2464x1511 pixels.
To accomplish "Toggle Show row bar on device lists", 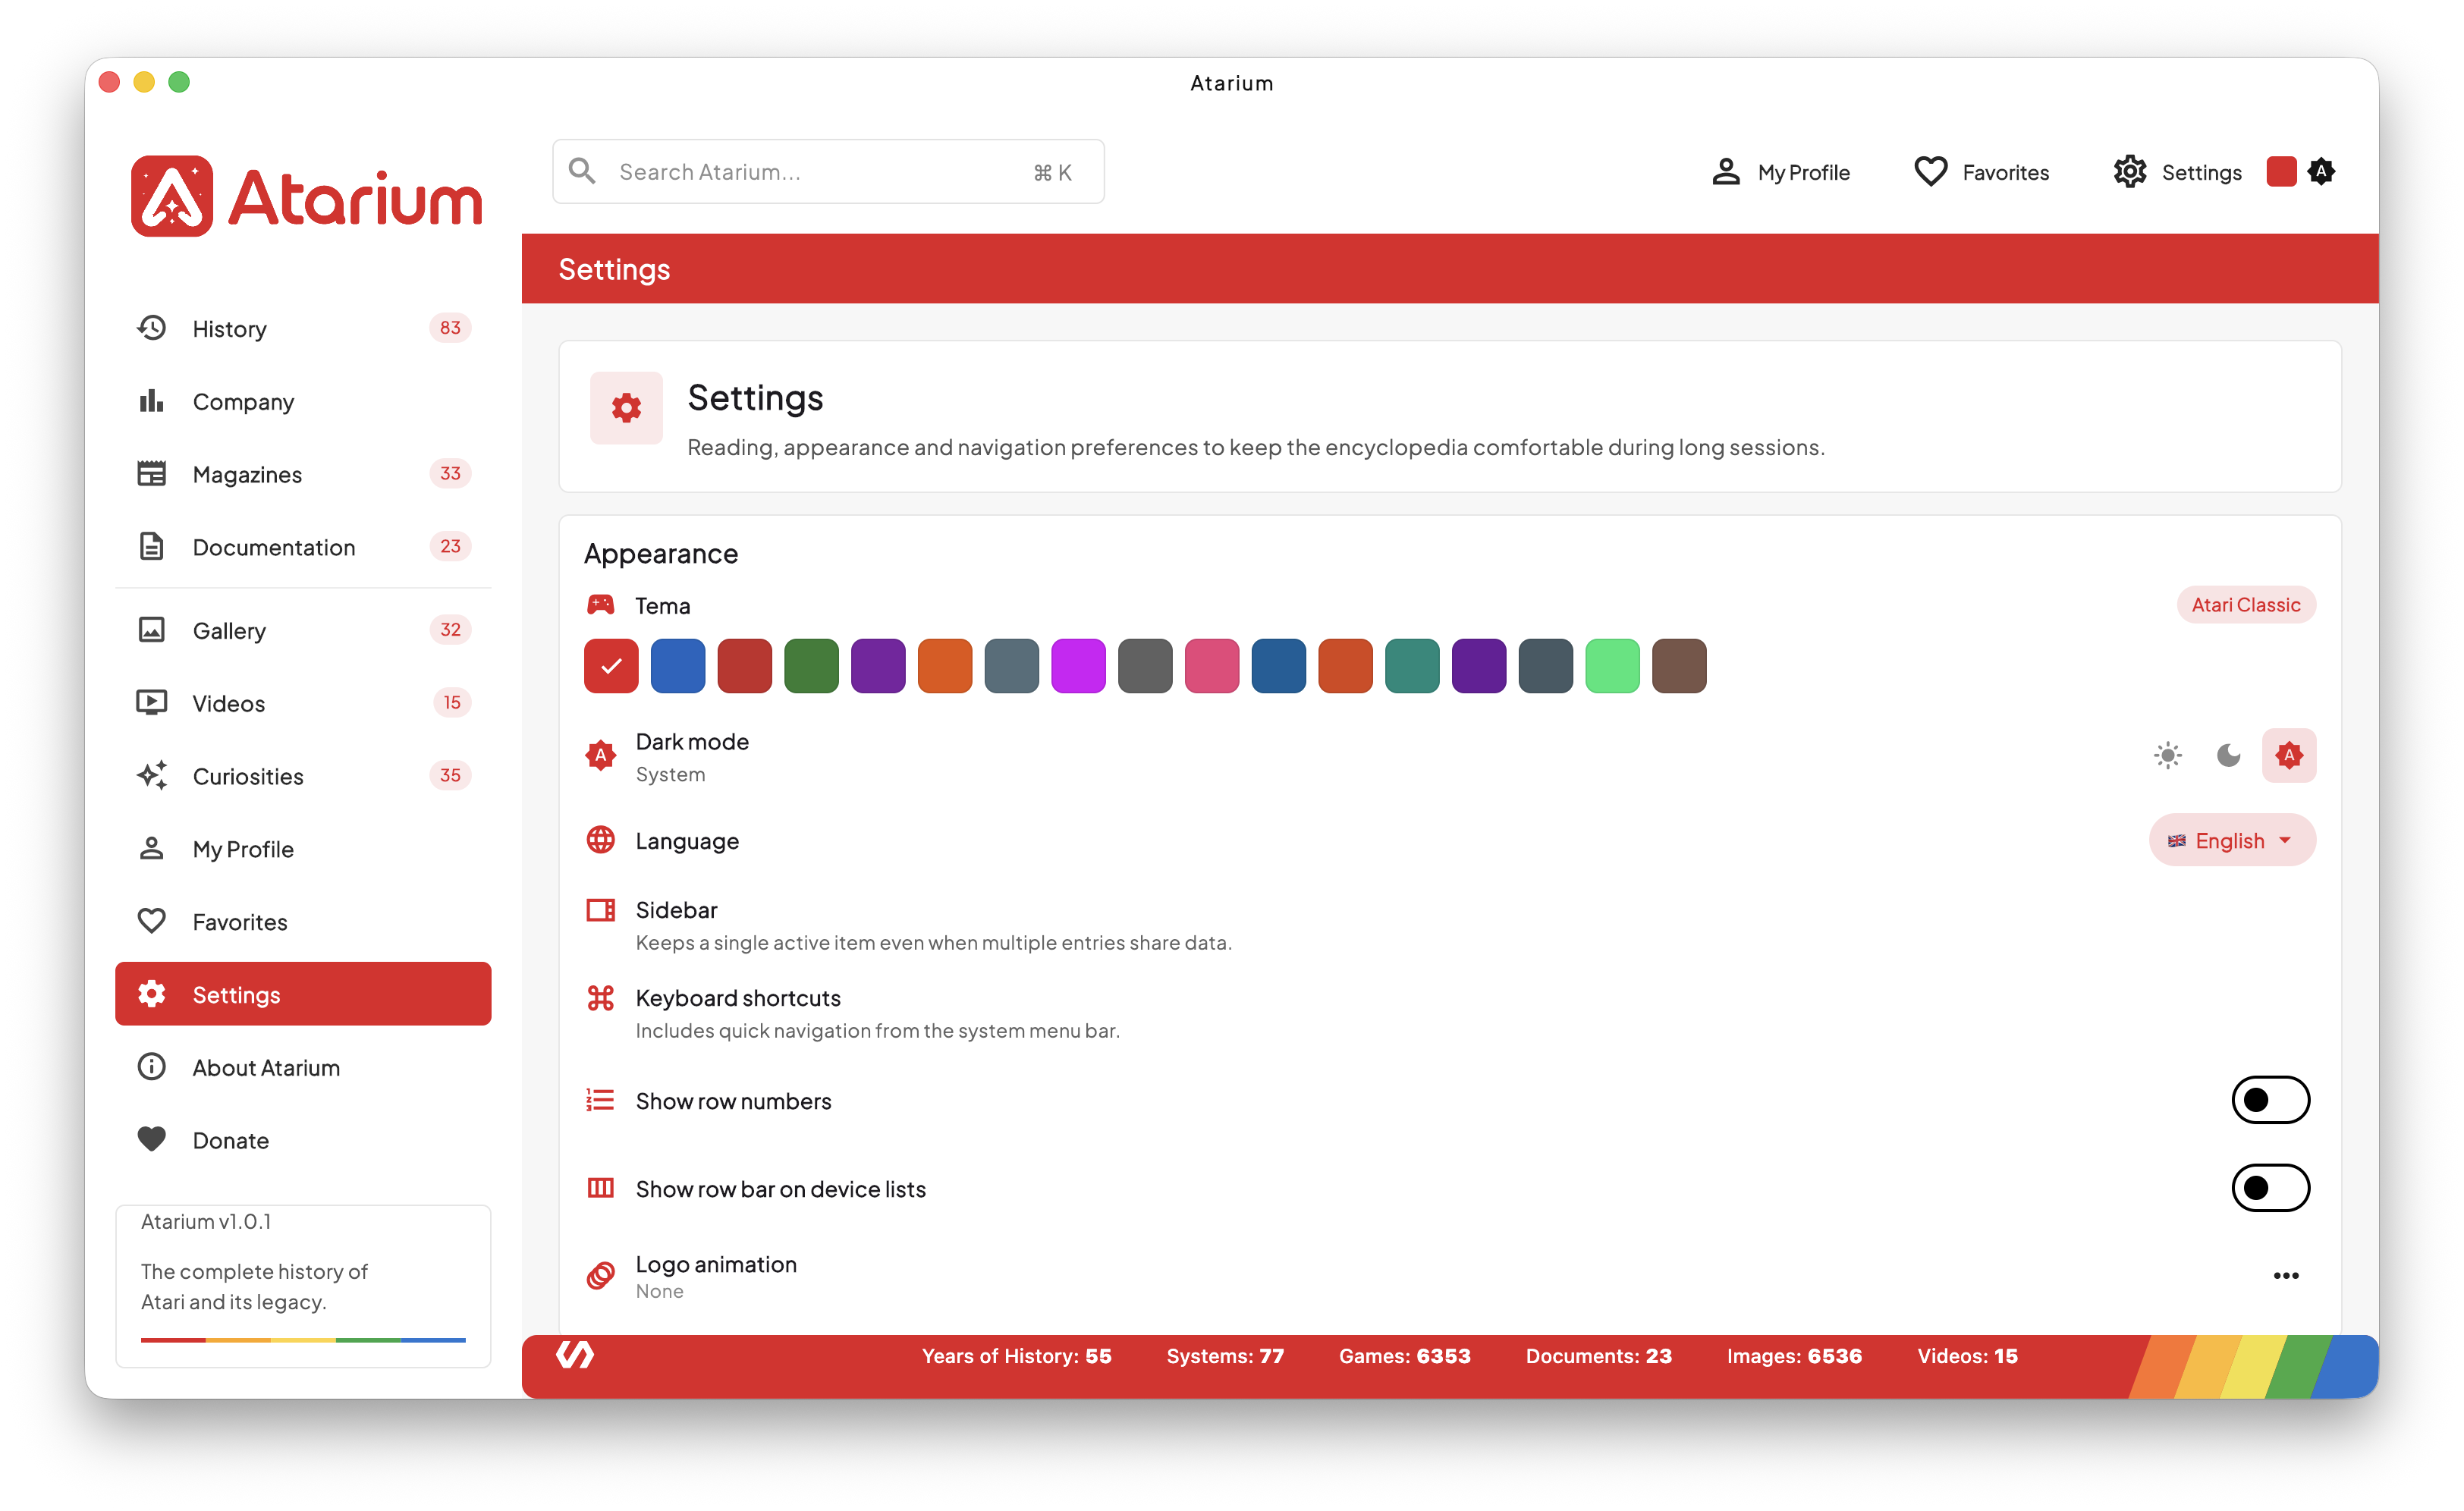I will (2270, 1188).
